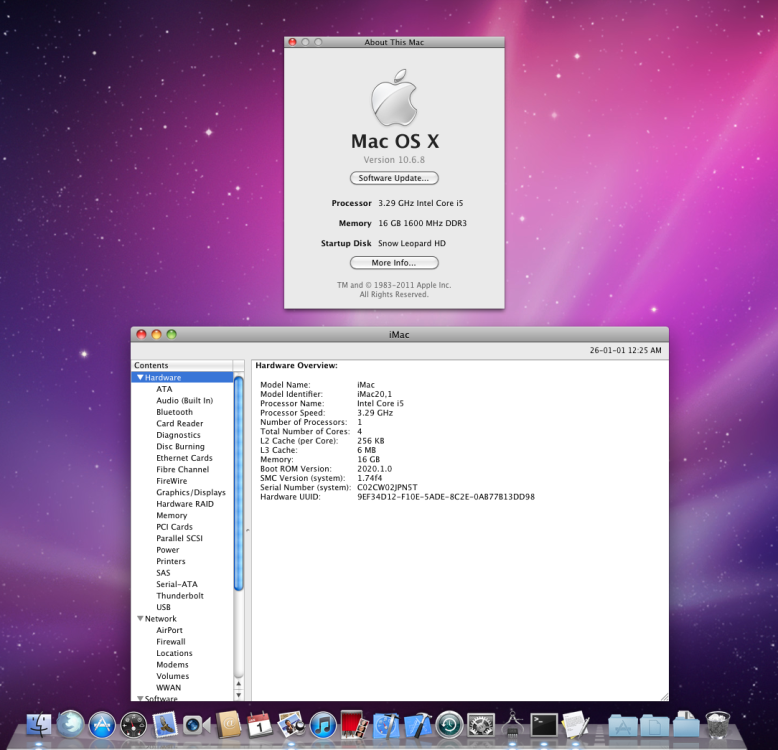Image resolution: width=778 pixels, height=750 pixels.
Task: Launch Xcode blueprint-and-hammer icon
Action: pyautogui.click(x=418, y=725)
